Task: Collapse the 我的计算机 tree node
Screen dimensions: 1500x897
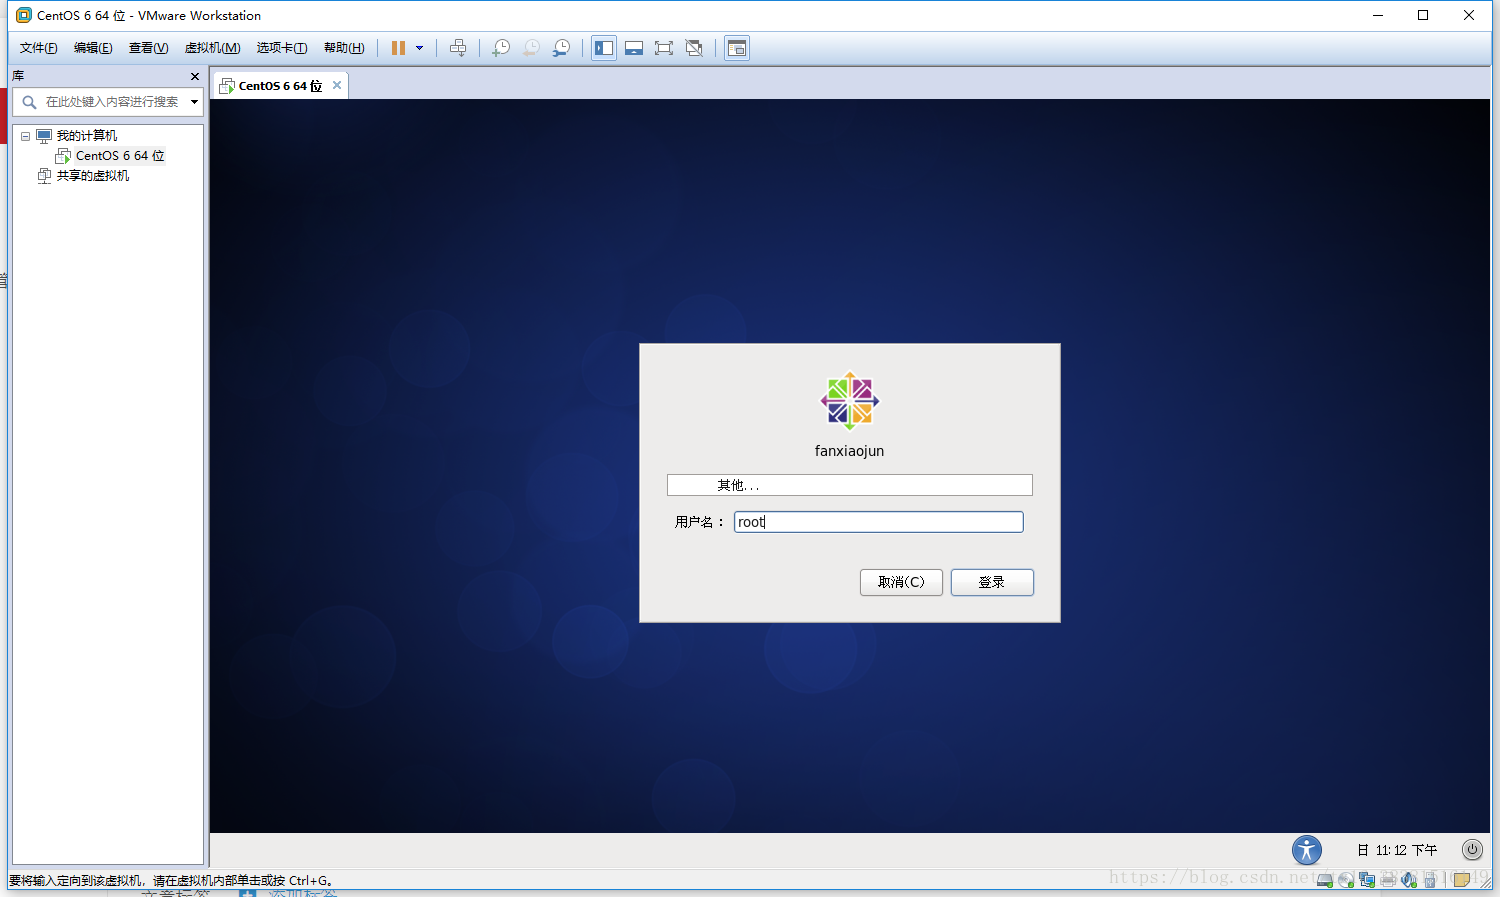Action: [26, 136]
